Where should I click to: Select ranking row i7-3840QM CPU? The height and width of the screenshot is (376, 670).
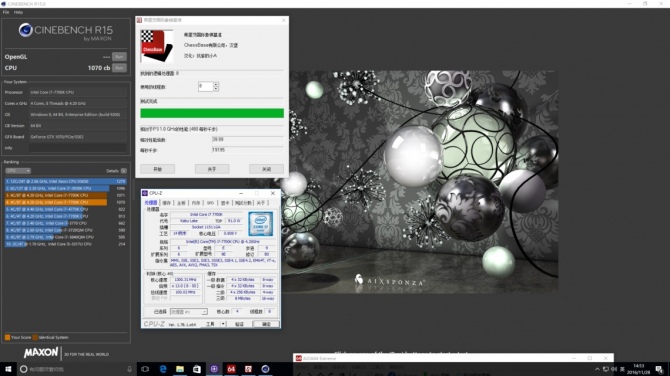65,237
